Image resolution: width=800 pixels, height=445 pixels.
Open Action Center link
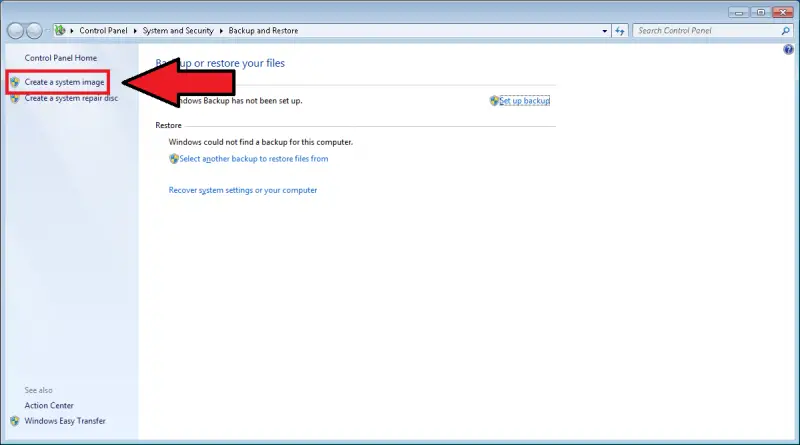click(49, 406)
